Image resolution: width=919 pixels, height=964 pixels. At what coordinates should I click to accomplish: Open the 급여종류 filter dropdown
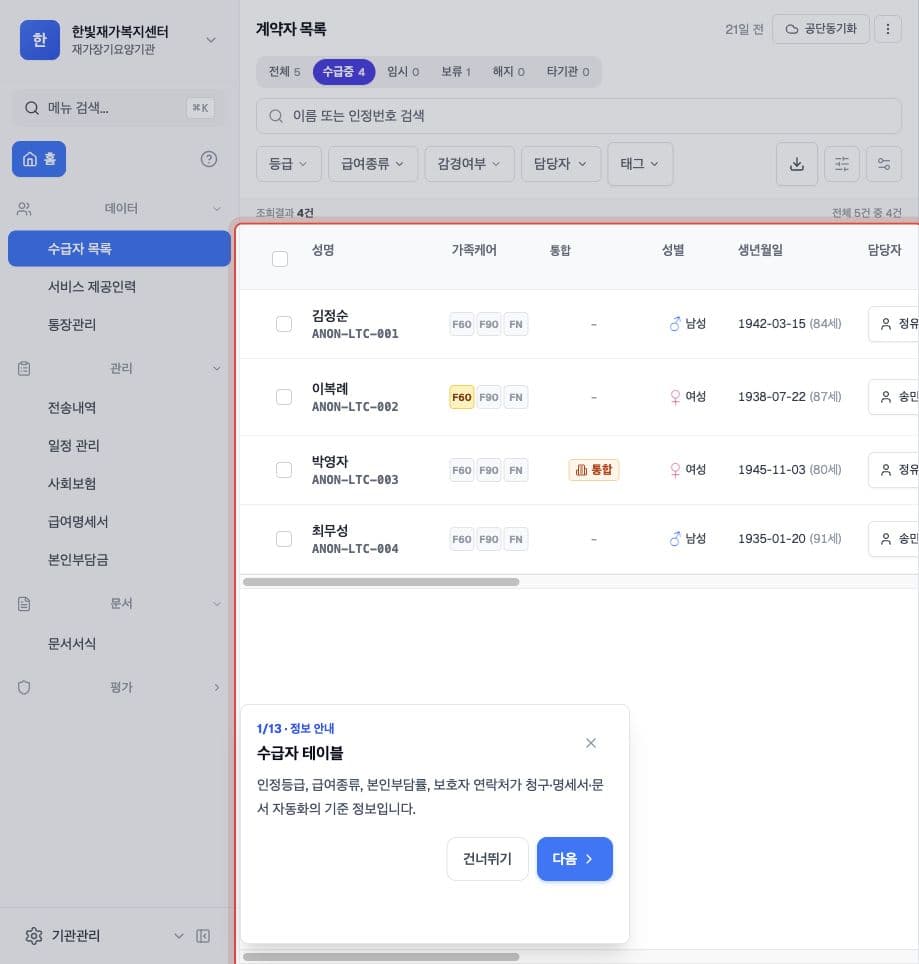coord(373,164)
